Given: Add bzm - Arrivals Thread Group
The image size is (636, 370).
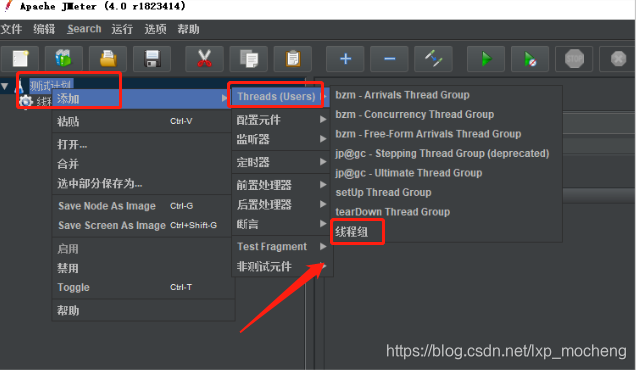Looking at the screenshot, I should coord(446,95).
